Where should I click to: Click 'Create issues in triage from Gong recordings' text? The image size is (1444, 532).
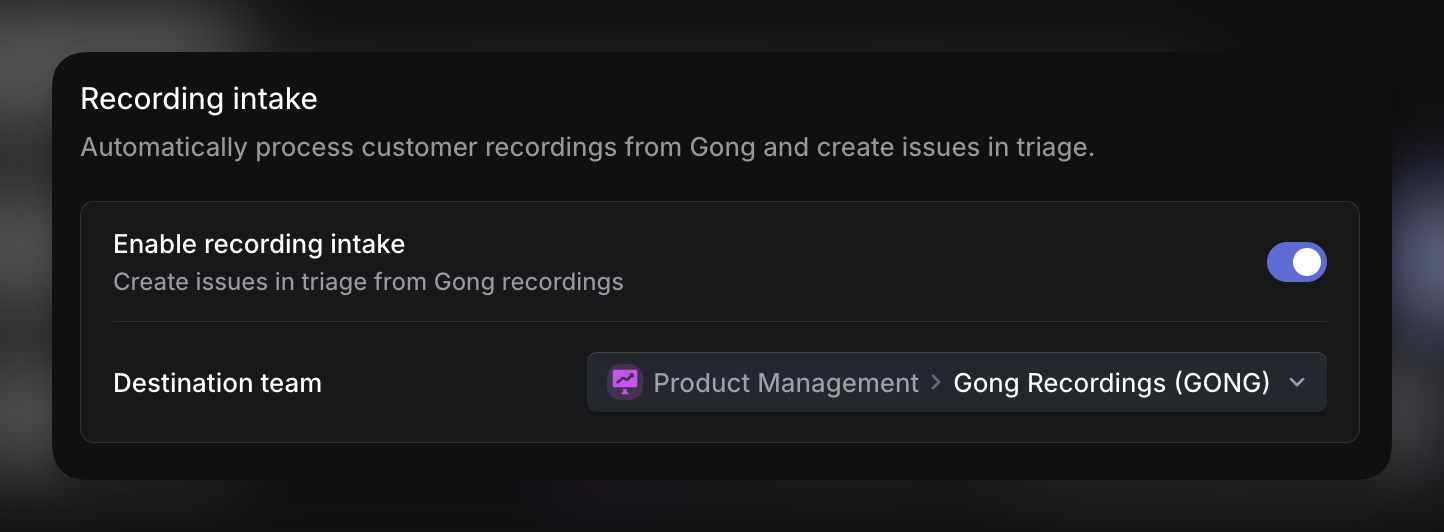click(x=368, y=282)
